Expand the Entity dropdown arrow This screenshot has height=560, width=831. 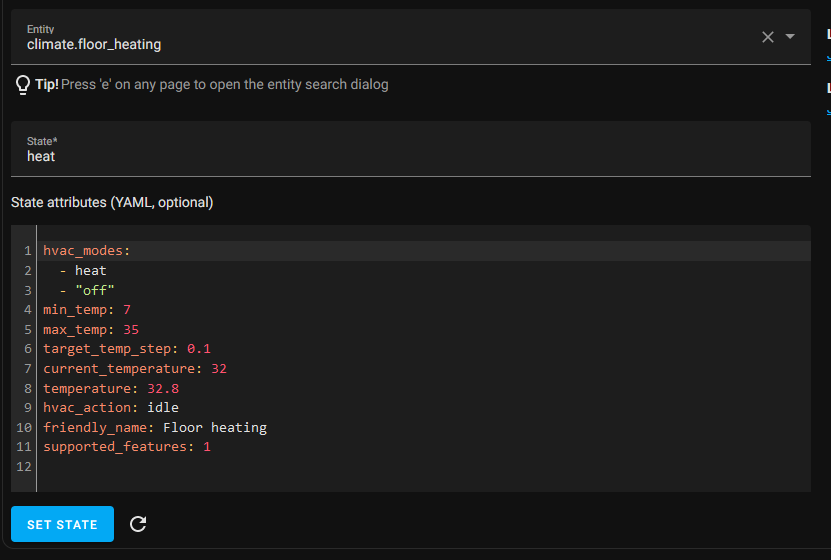click(x=790, y=37)
